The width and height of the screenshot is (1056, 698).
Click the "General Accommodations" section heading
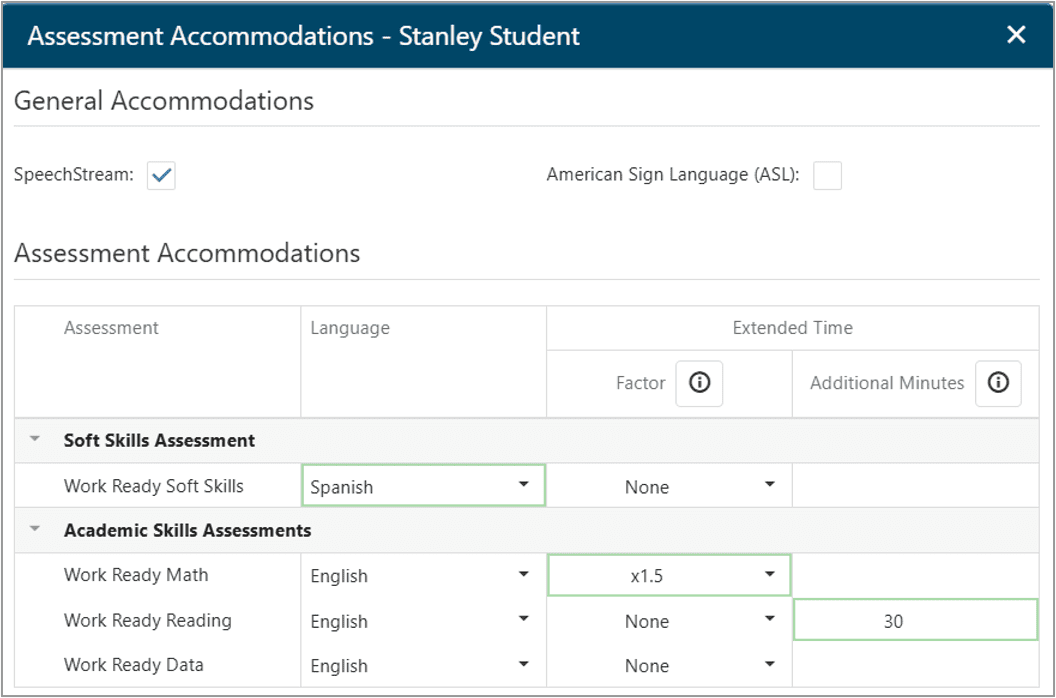(164, 101)
